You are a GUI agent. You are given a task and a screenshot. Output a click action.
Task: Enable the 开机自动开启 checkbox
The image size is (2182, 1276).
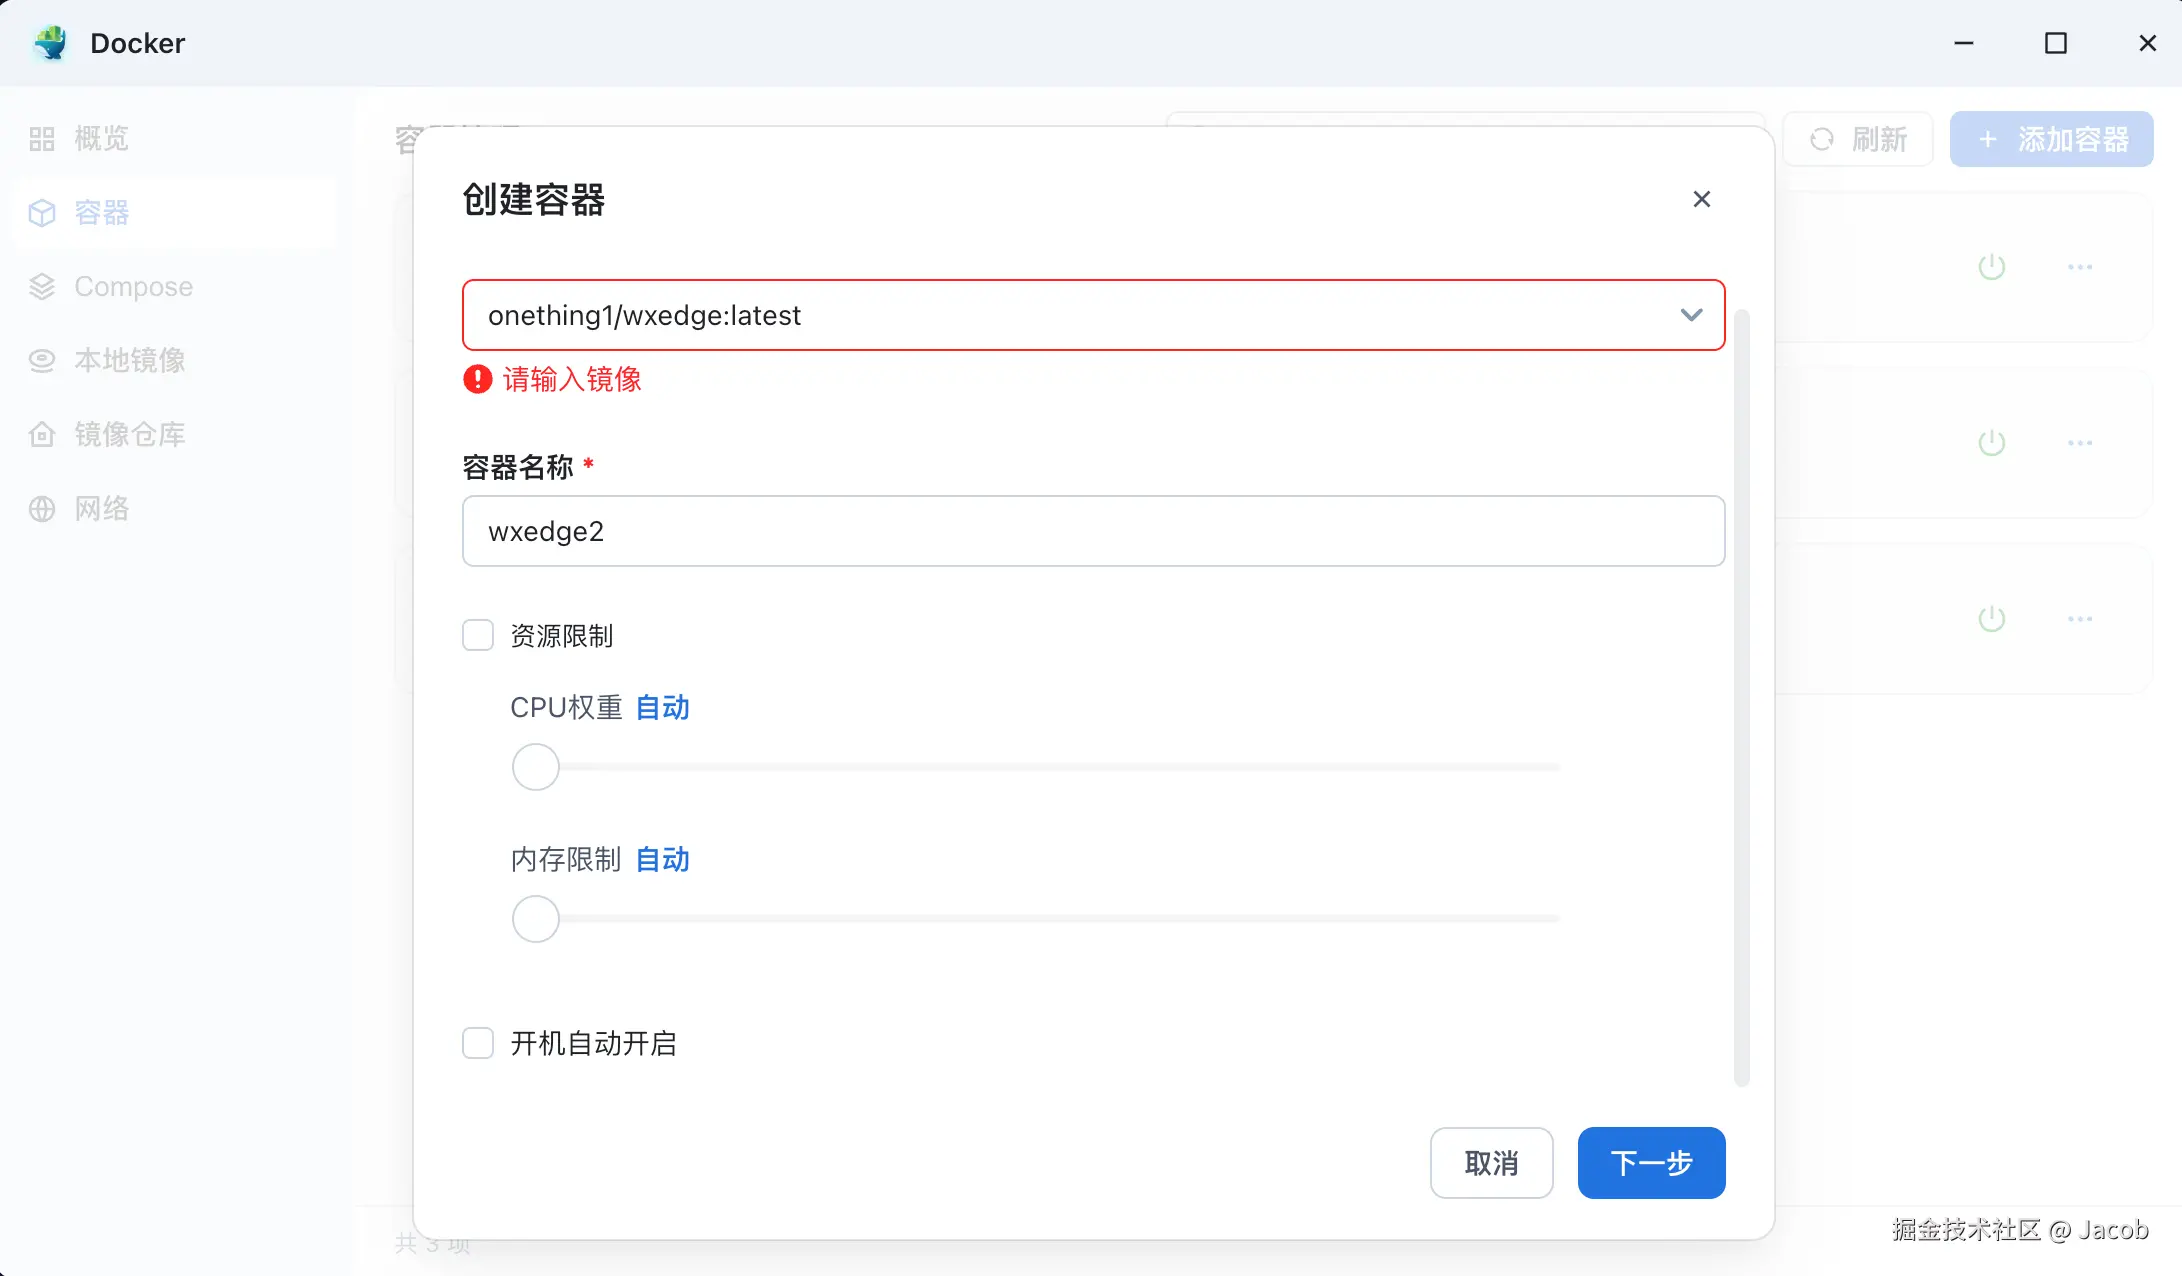(478, 1043)
